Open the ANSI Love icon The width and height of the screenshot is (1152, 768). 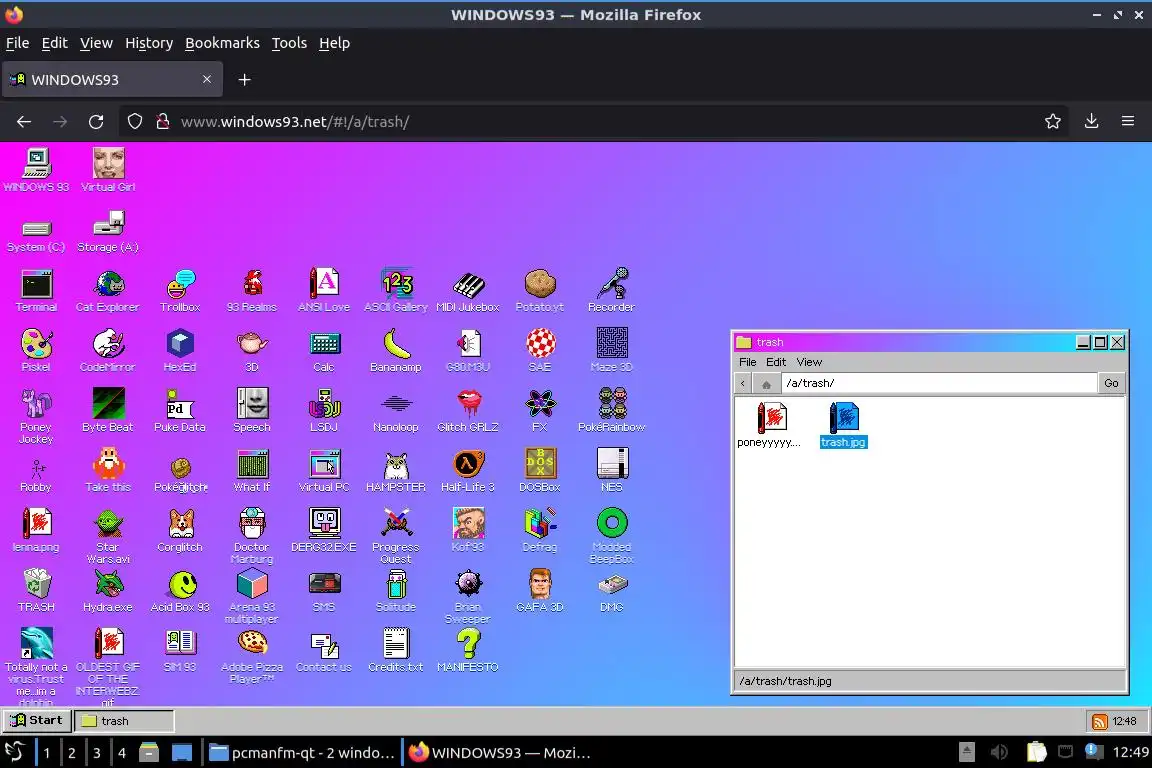click(324, 291)
